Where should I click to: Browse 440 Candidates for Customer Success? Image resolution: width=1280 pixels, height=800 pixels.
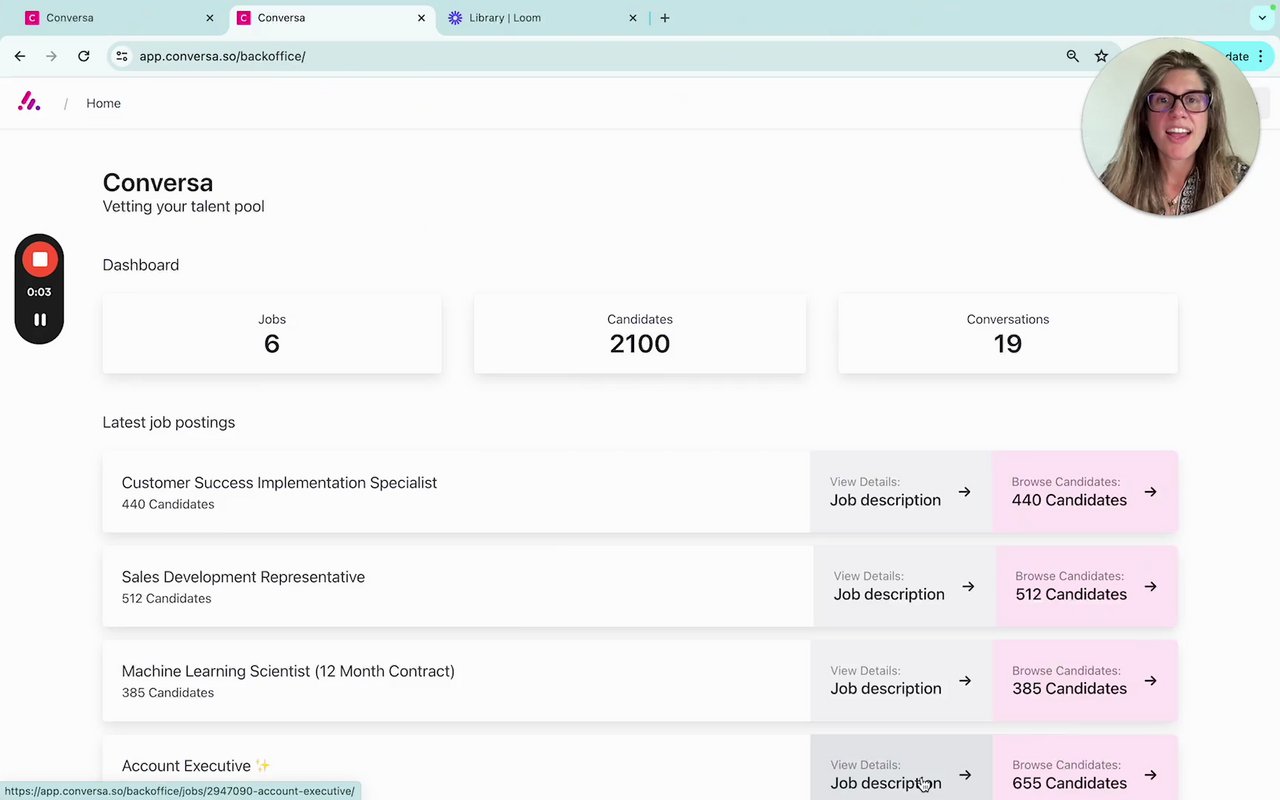click(x=1085, y=492)
